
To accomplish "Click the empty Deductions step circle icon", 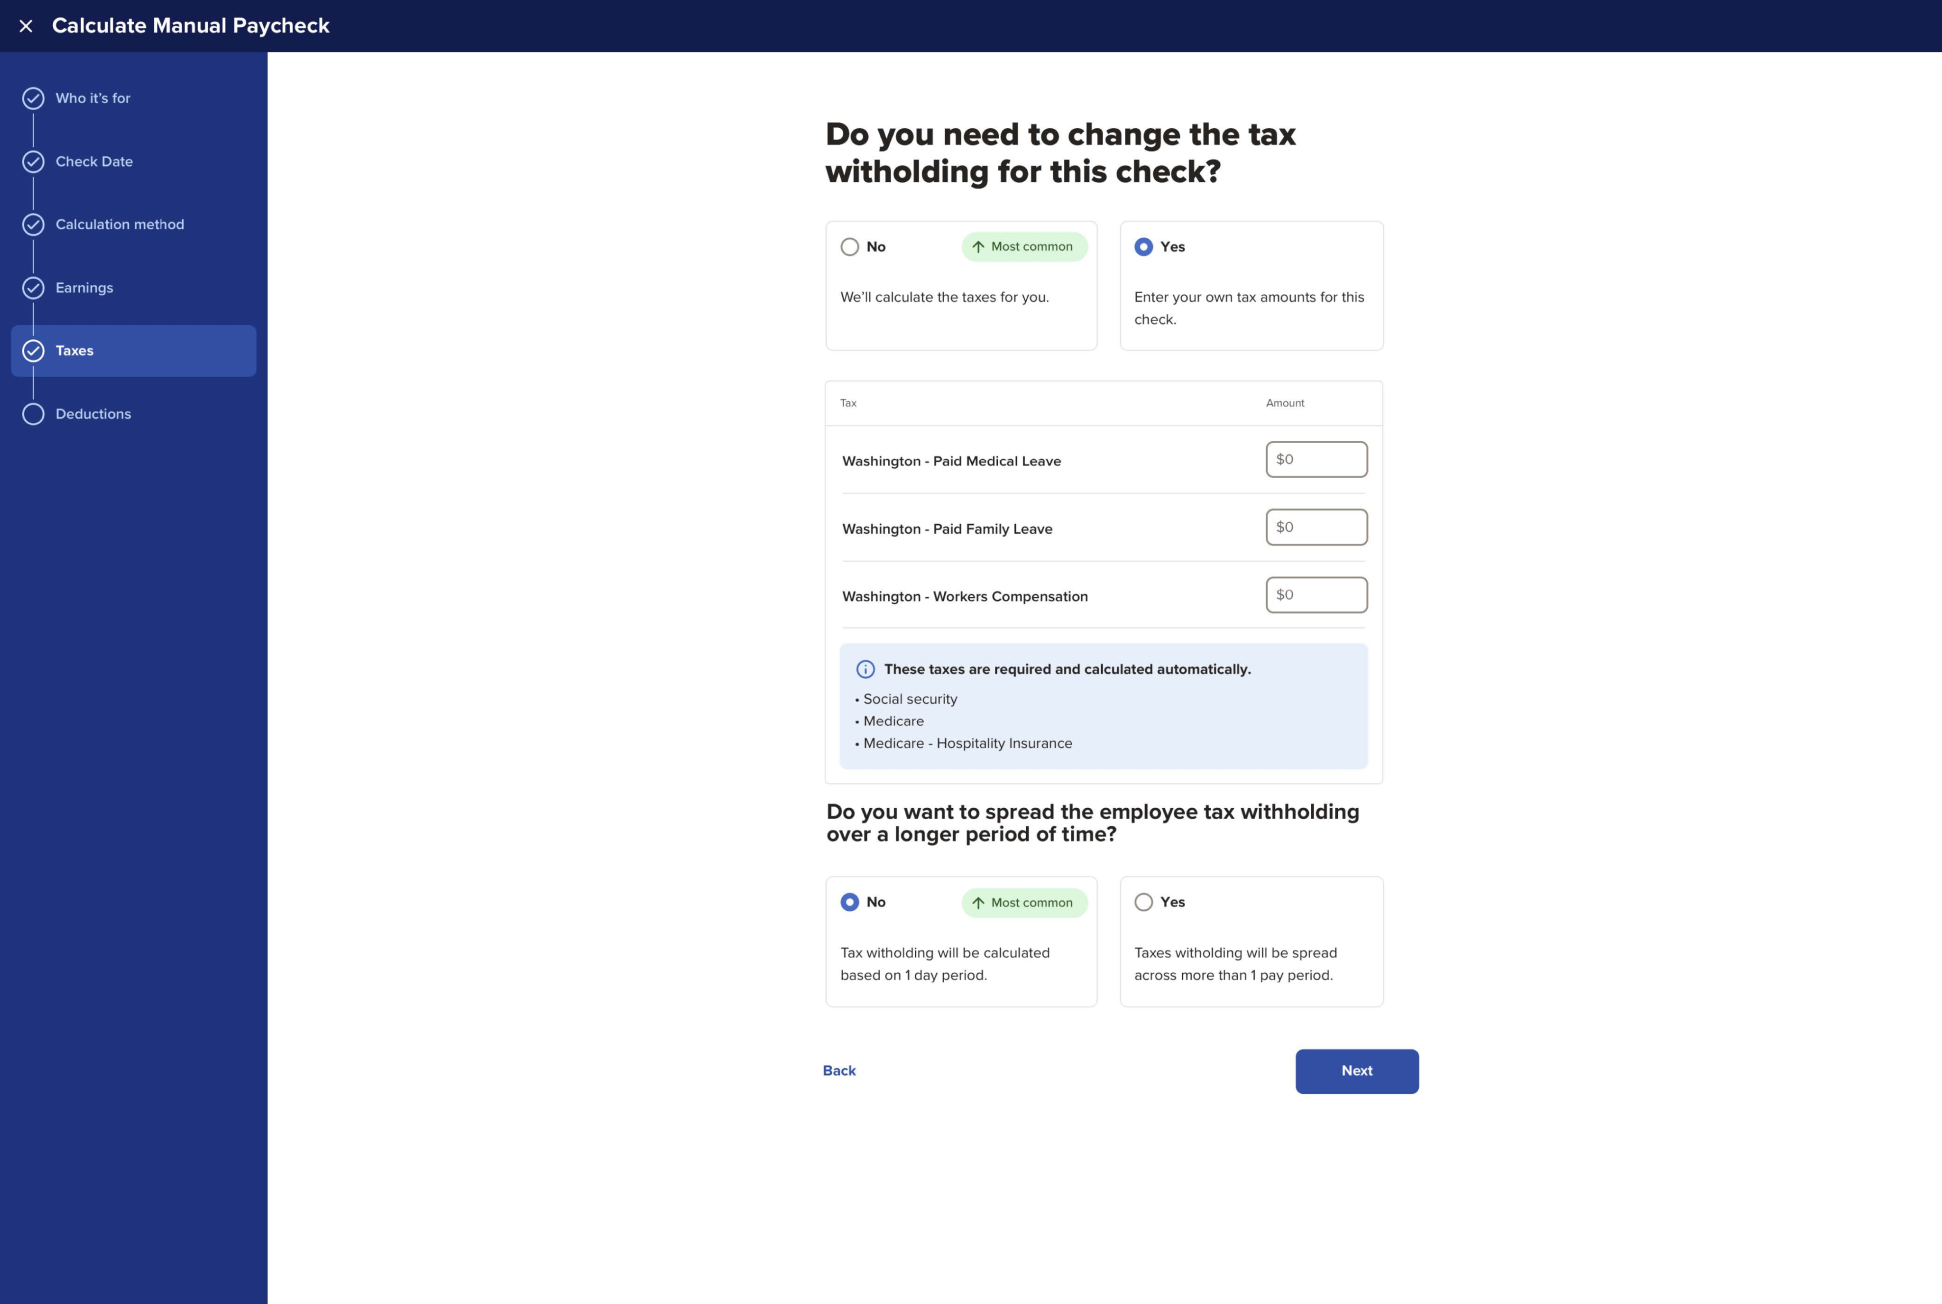I will tap(33, 414).
